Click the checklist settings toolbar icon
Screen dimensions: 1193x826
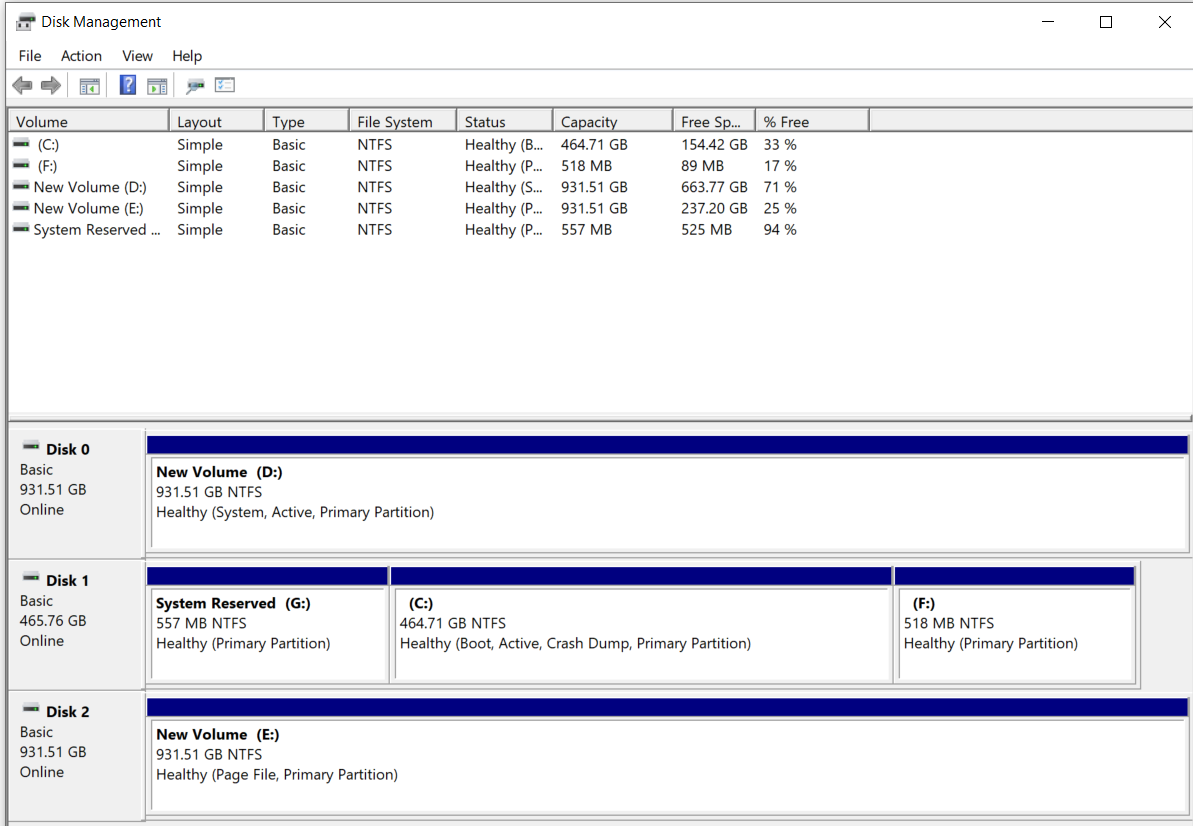pyautogui.click(x=224, y=85)
